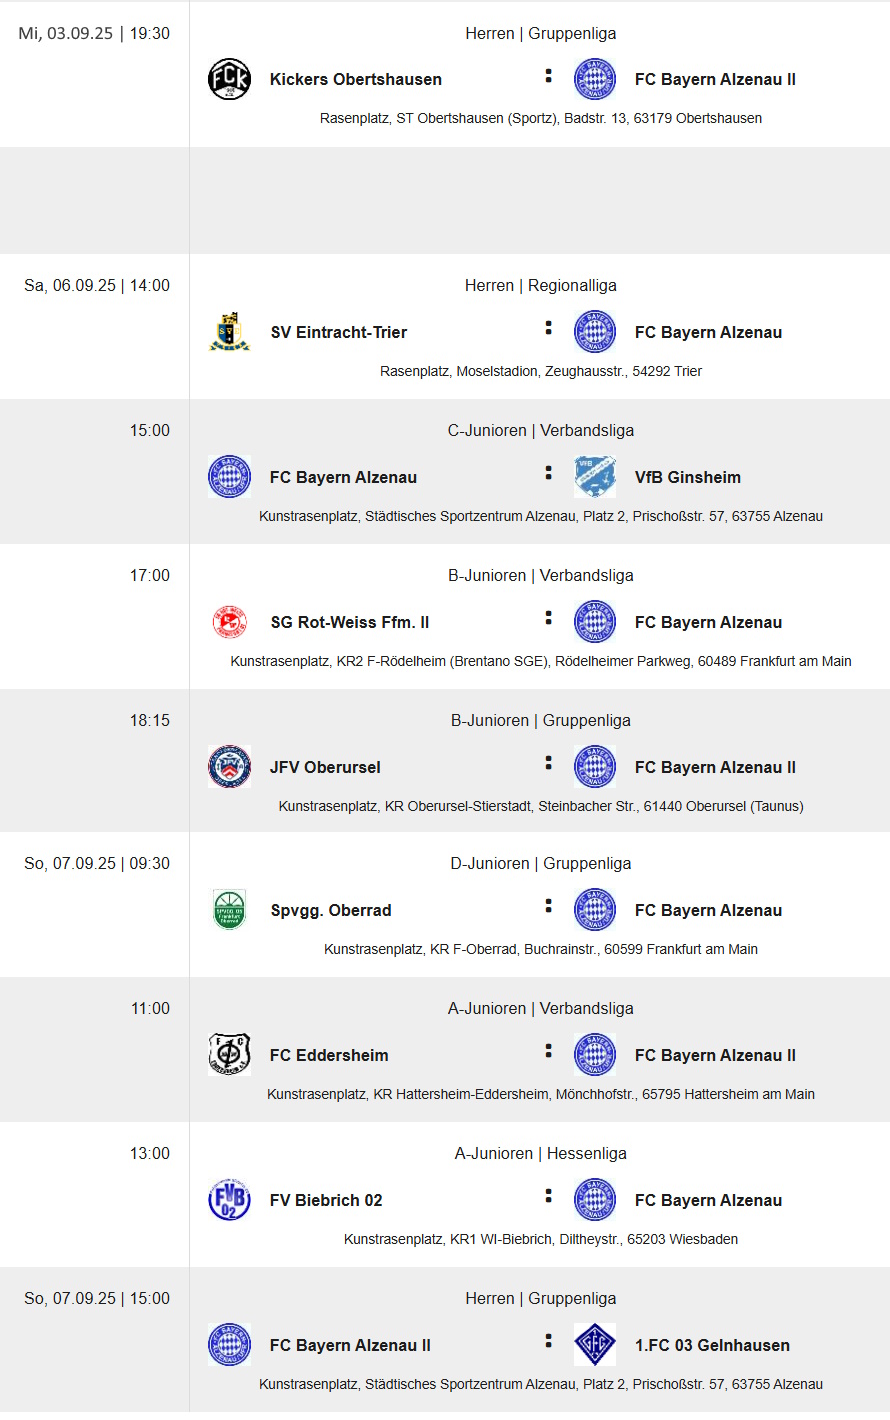Click the Herren Regionalliga match heading
Viewport: 890px width, 1420px height.
tap(540, 285)
